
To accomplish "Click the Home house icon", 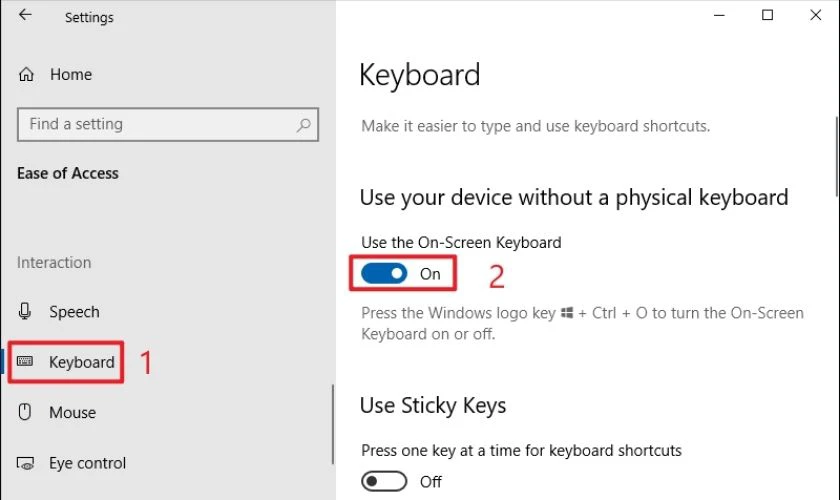I will click(x=27, y=74).
